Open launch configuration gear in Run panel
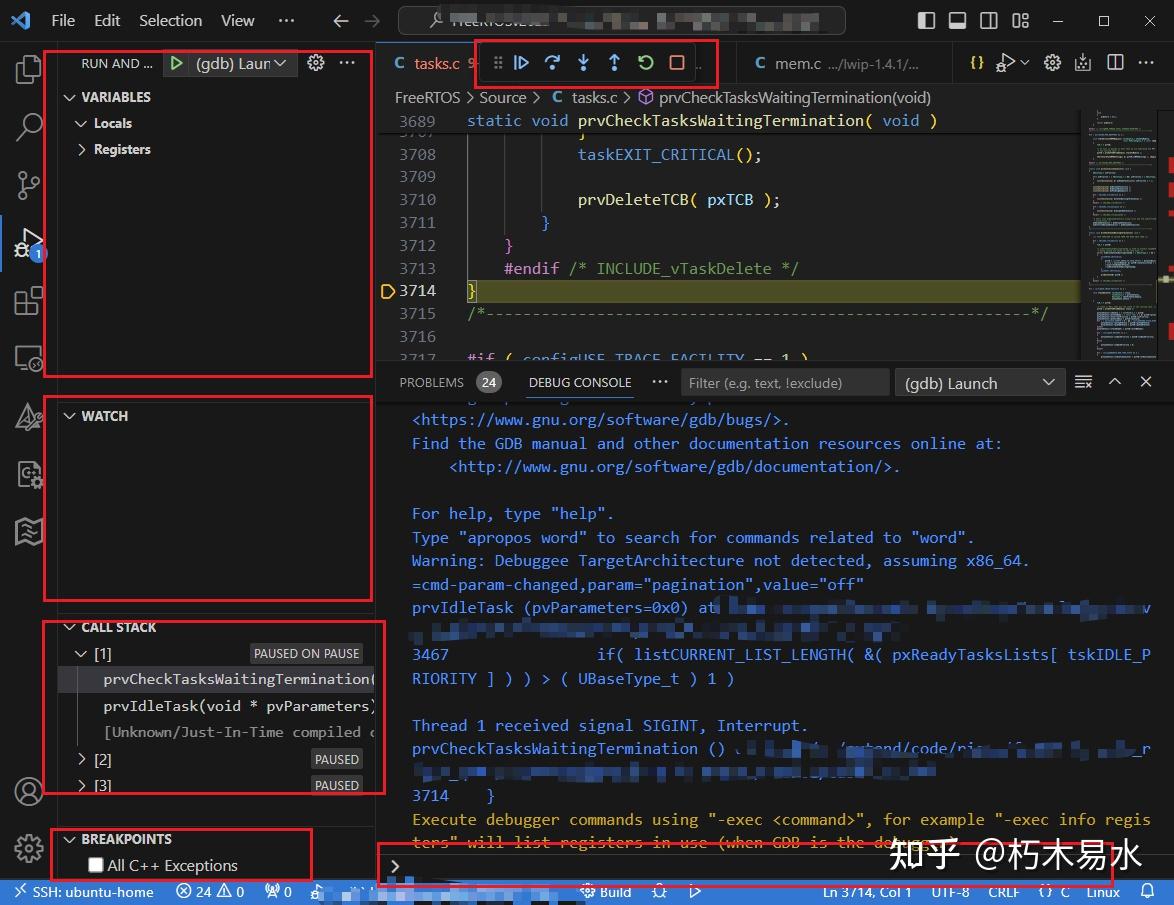The height and width of the screenshot is (905, 1174). [x=316, y=62]
